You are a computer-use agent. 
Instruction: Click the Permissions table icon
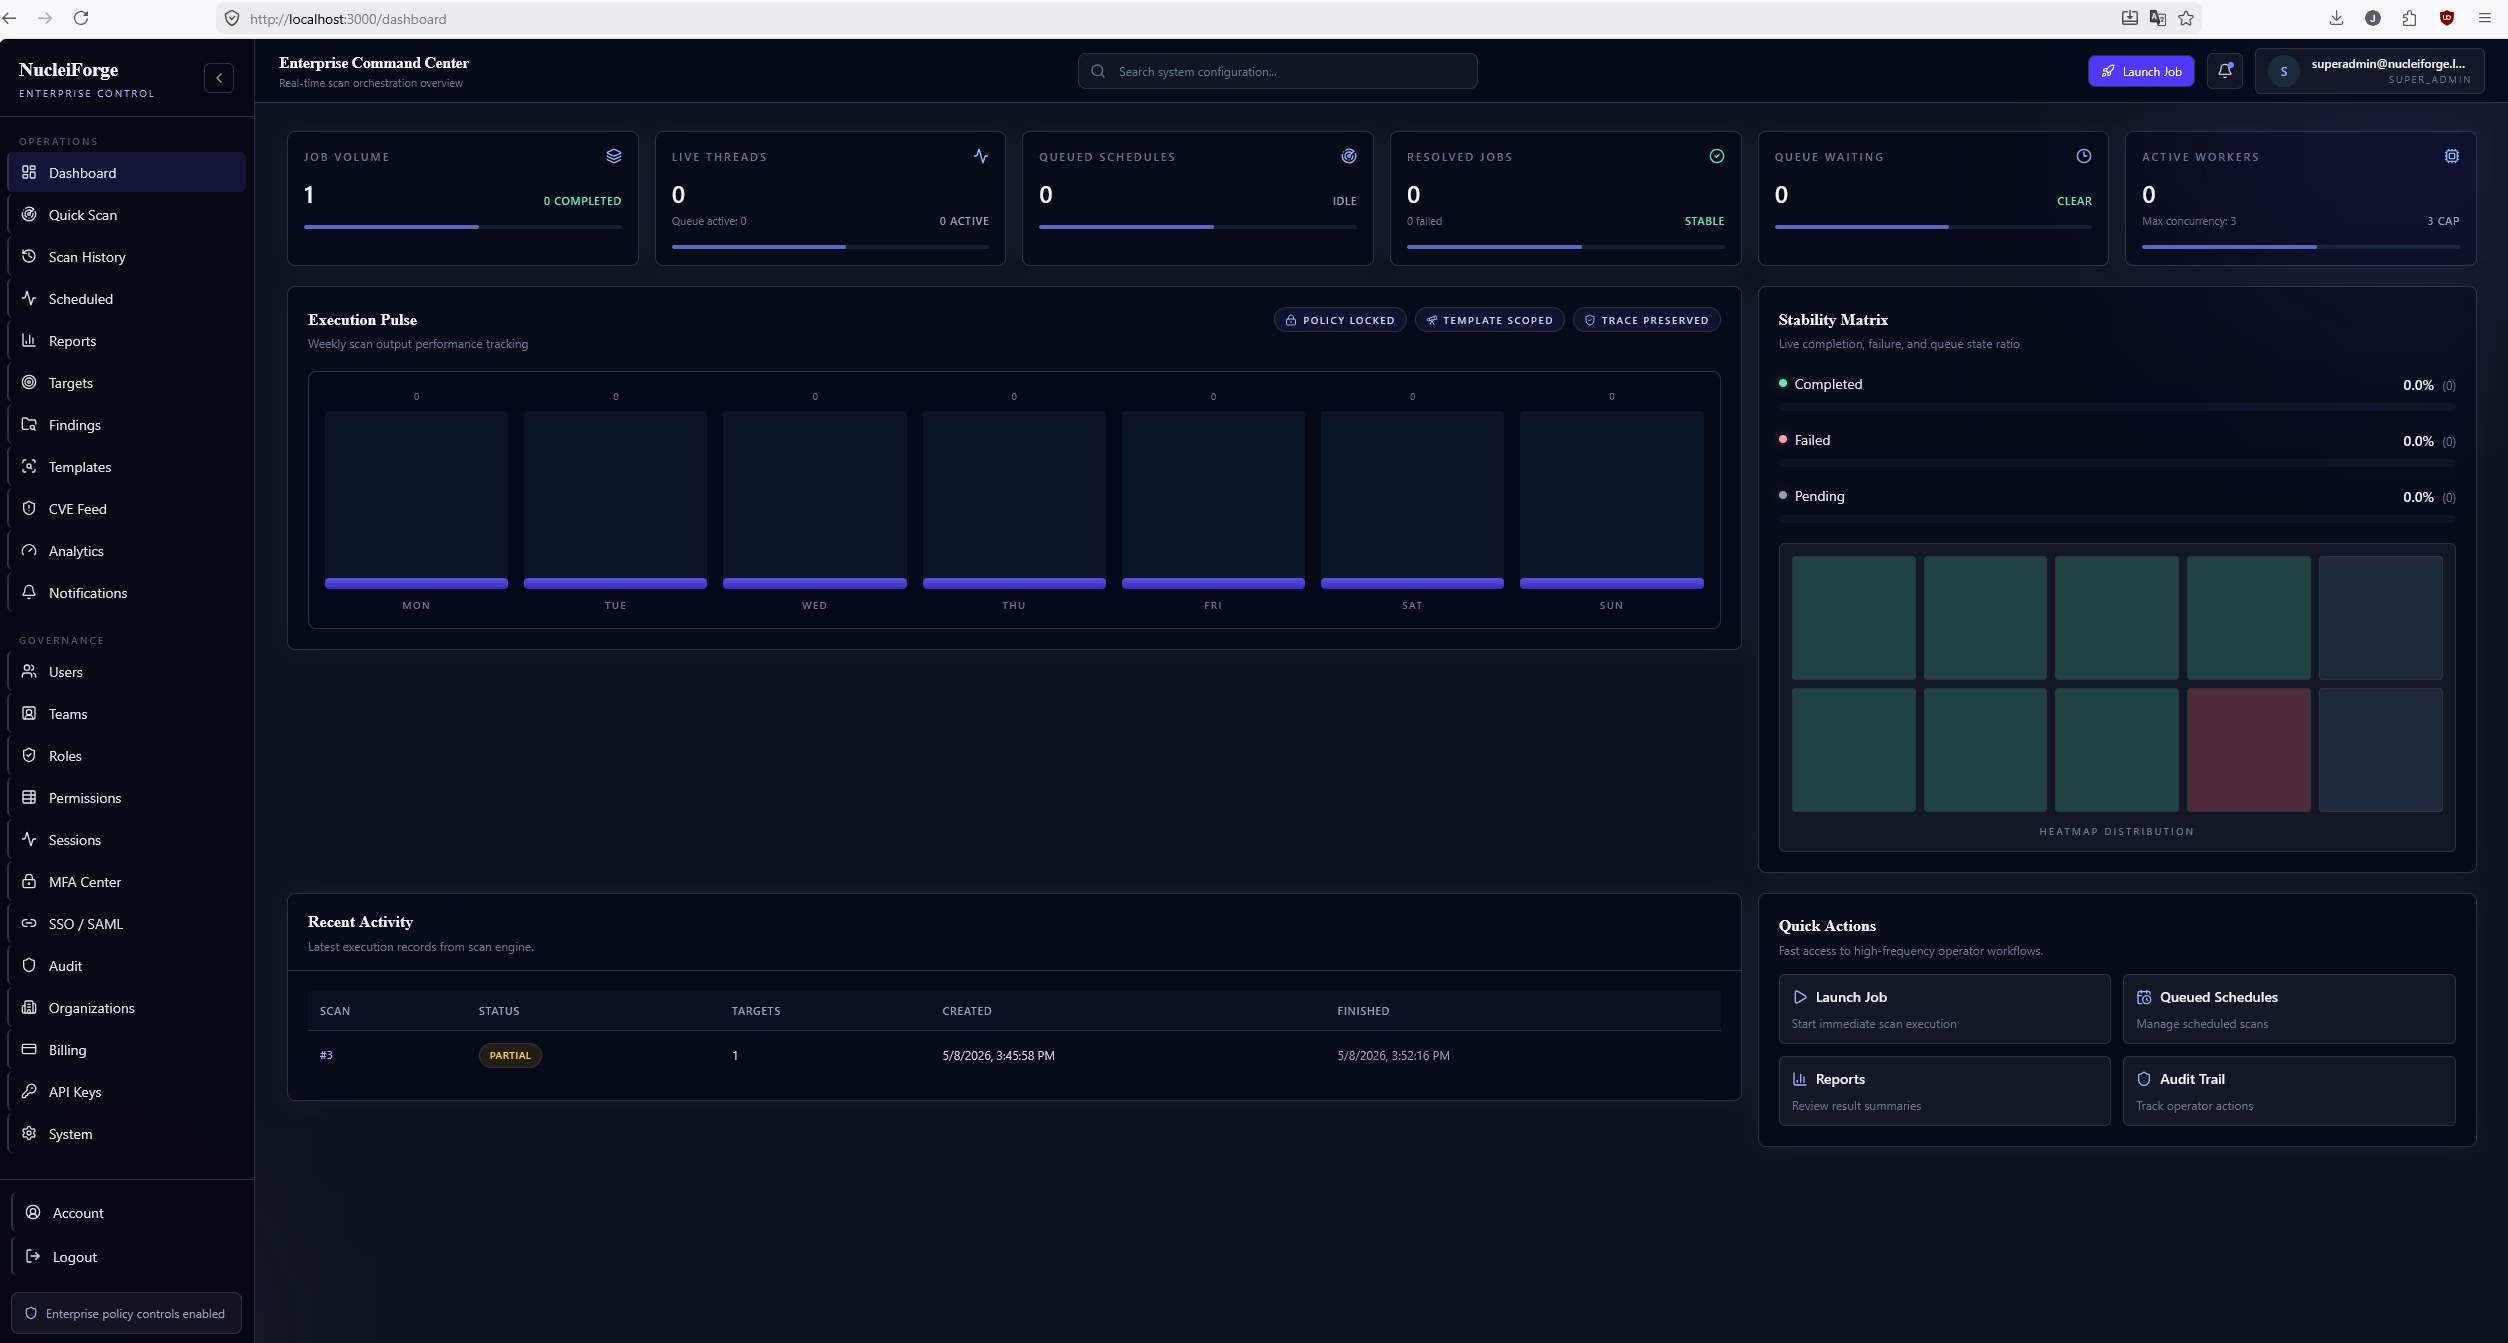pos(29,797)
